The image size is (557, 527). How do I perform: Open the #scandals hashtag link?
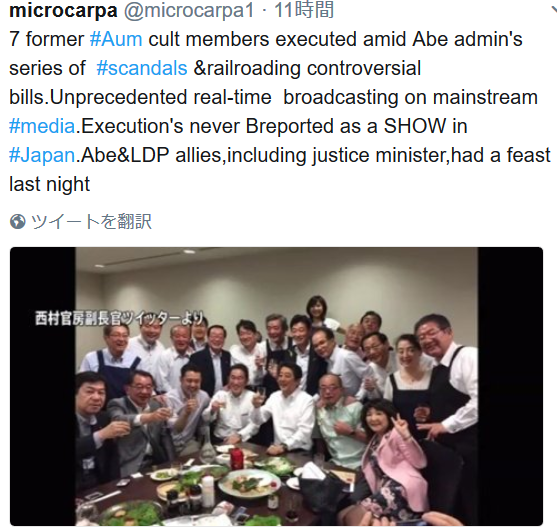click(142, 68)
